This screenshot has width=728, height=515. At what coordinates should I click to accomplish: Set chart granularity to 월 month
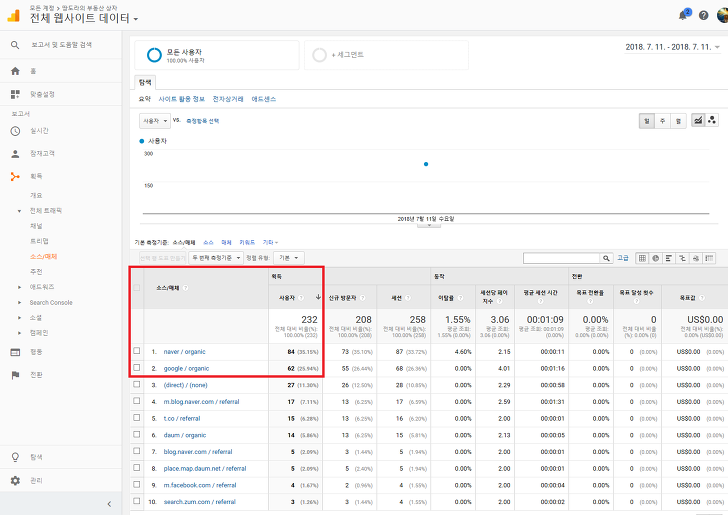click(678, 121)
